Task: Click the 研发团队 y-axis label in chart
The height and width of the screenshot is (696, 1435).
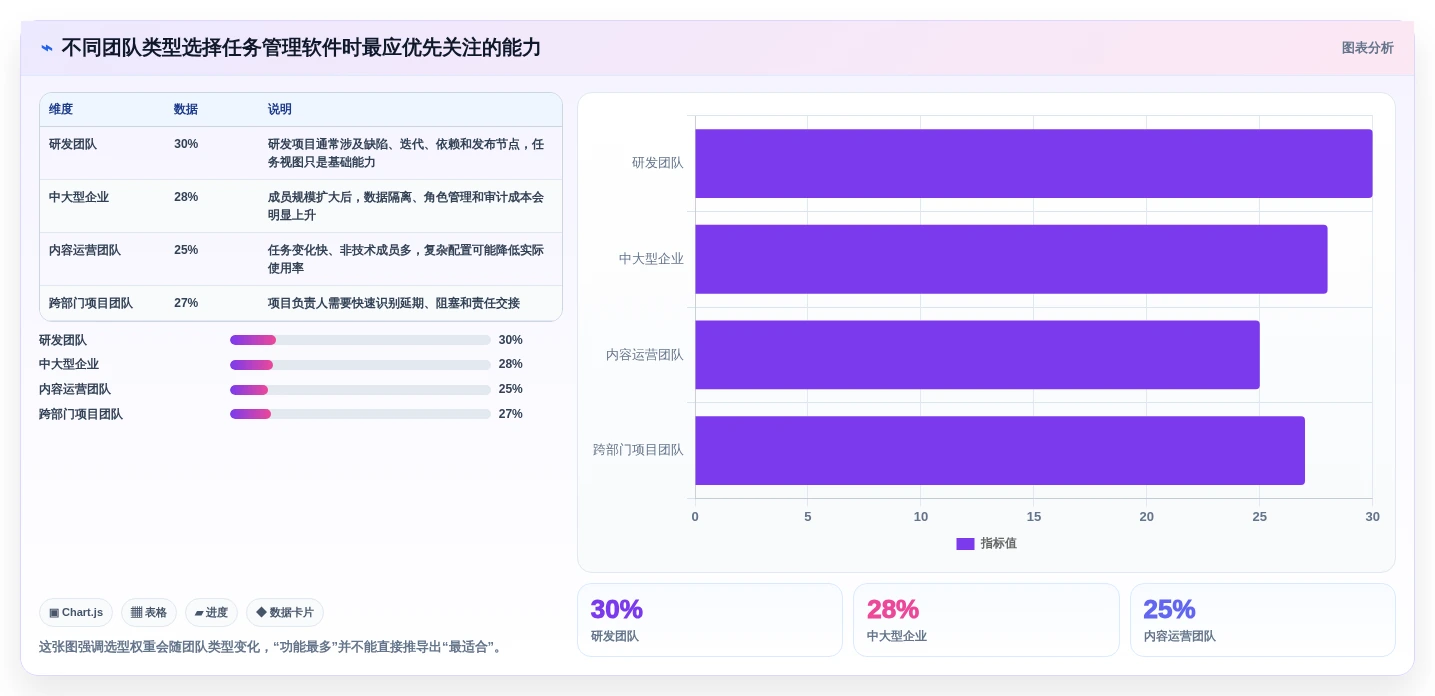Action: (x=658, y=163)
